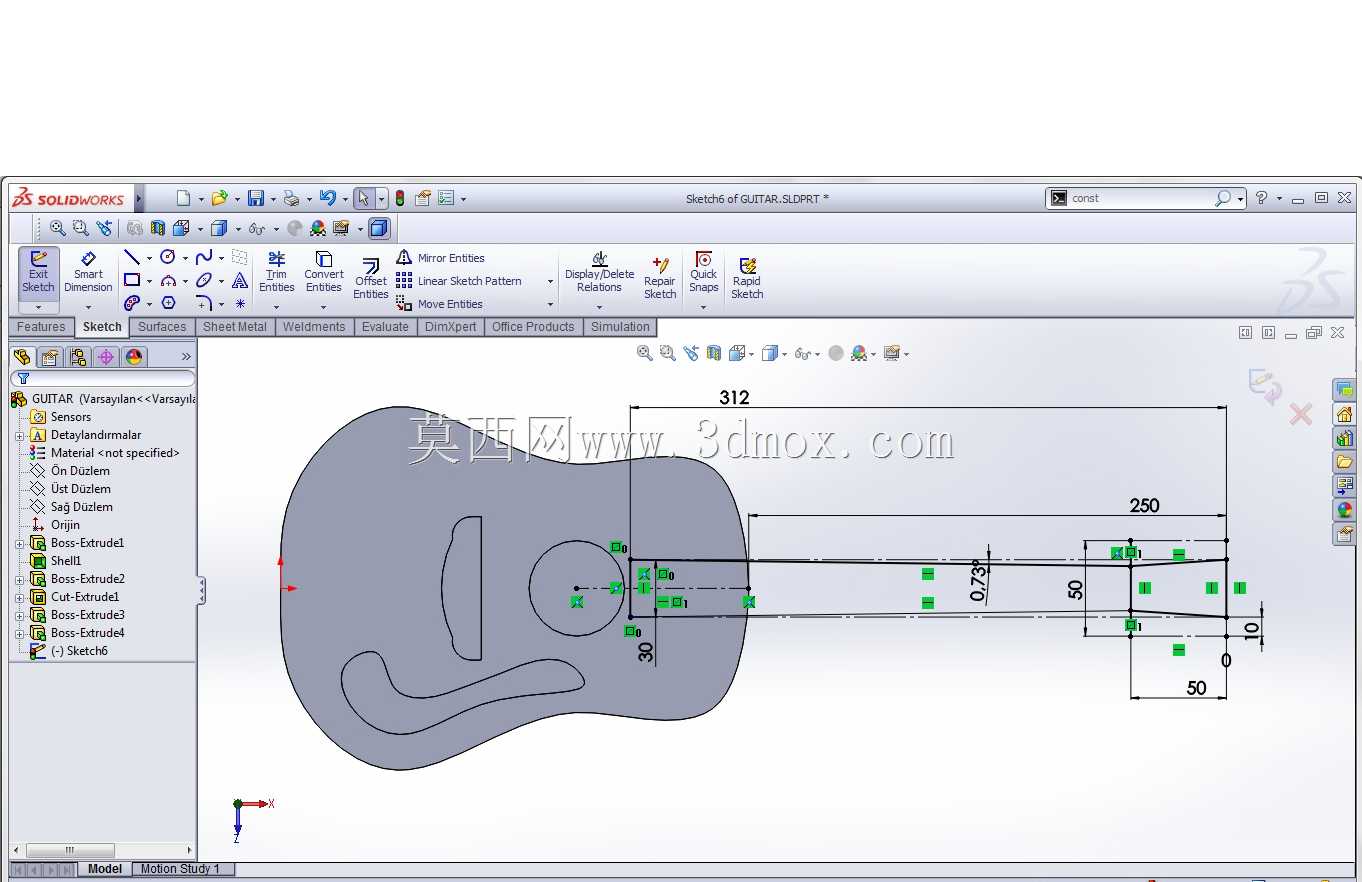This screenshot has width=1362, height=882.
Task: Open the Simulation tab
Action: tap(620, 327)
